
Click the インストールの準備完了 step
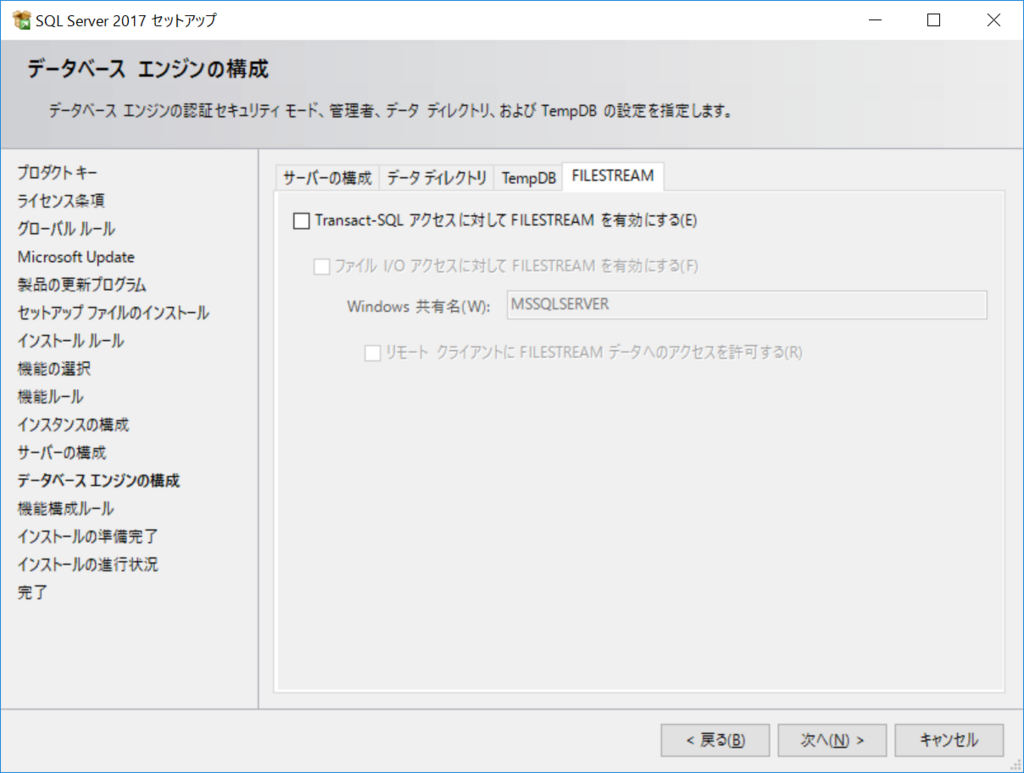click(88, 537)
